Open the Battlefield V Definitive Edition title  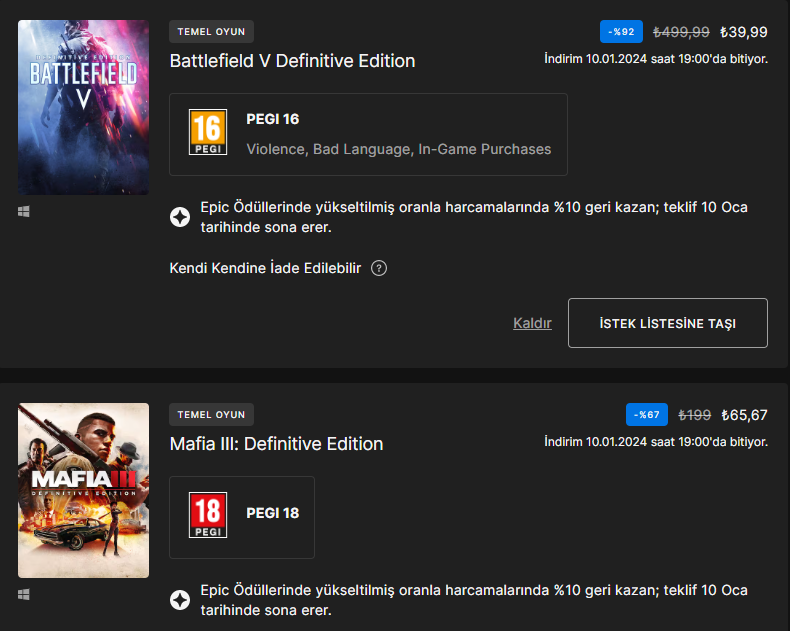click(x=292, y=61)
